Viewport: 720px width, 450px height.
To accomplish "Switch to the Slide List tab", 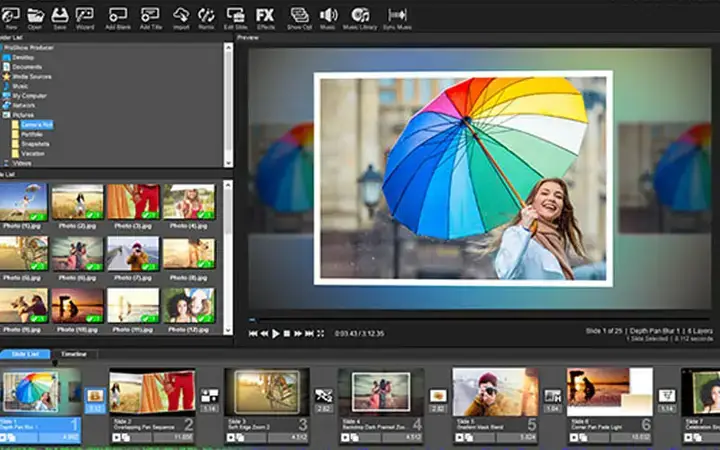I will pyautogui.click(x=25, y=354).
